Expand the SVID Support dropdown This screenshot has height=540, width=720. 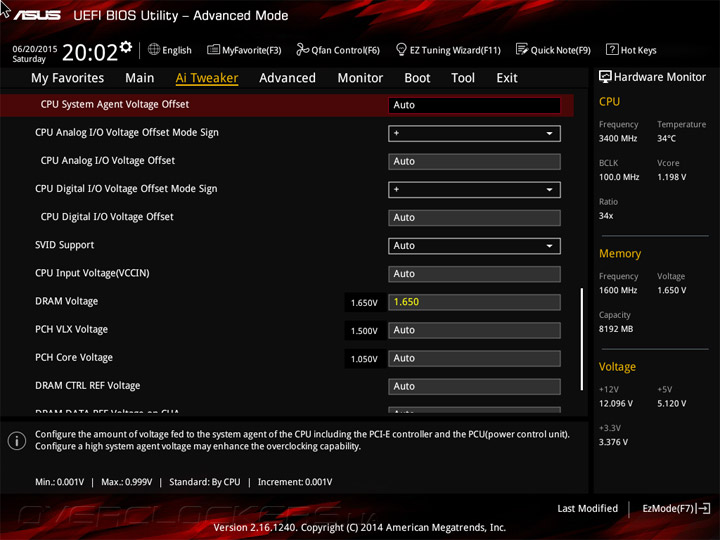coord(474,246)
